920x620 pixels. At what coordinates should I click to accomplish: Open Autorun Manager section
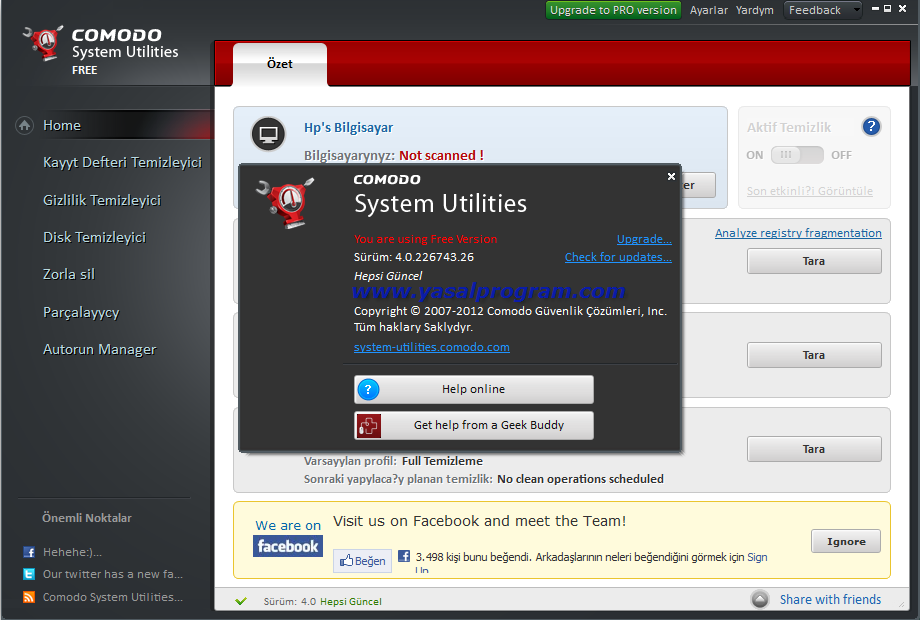pyautogui.click(x=99, y=350)
